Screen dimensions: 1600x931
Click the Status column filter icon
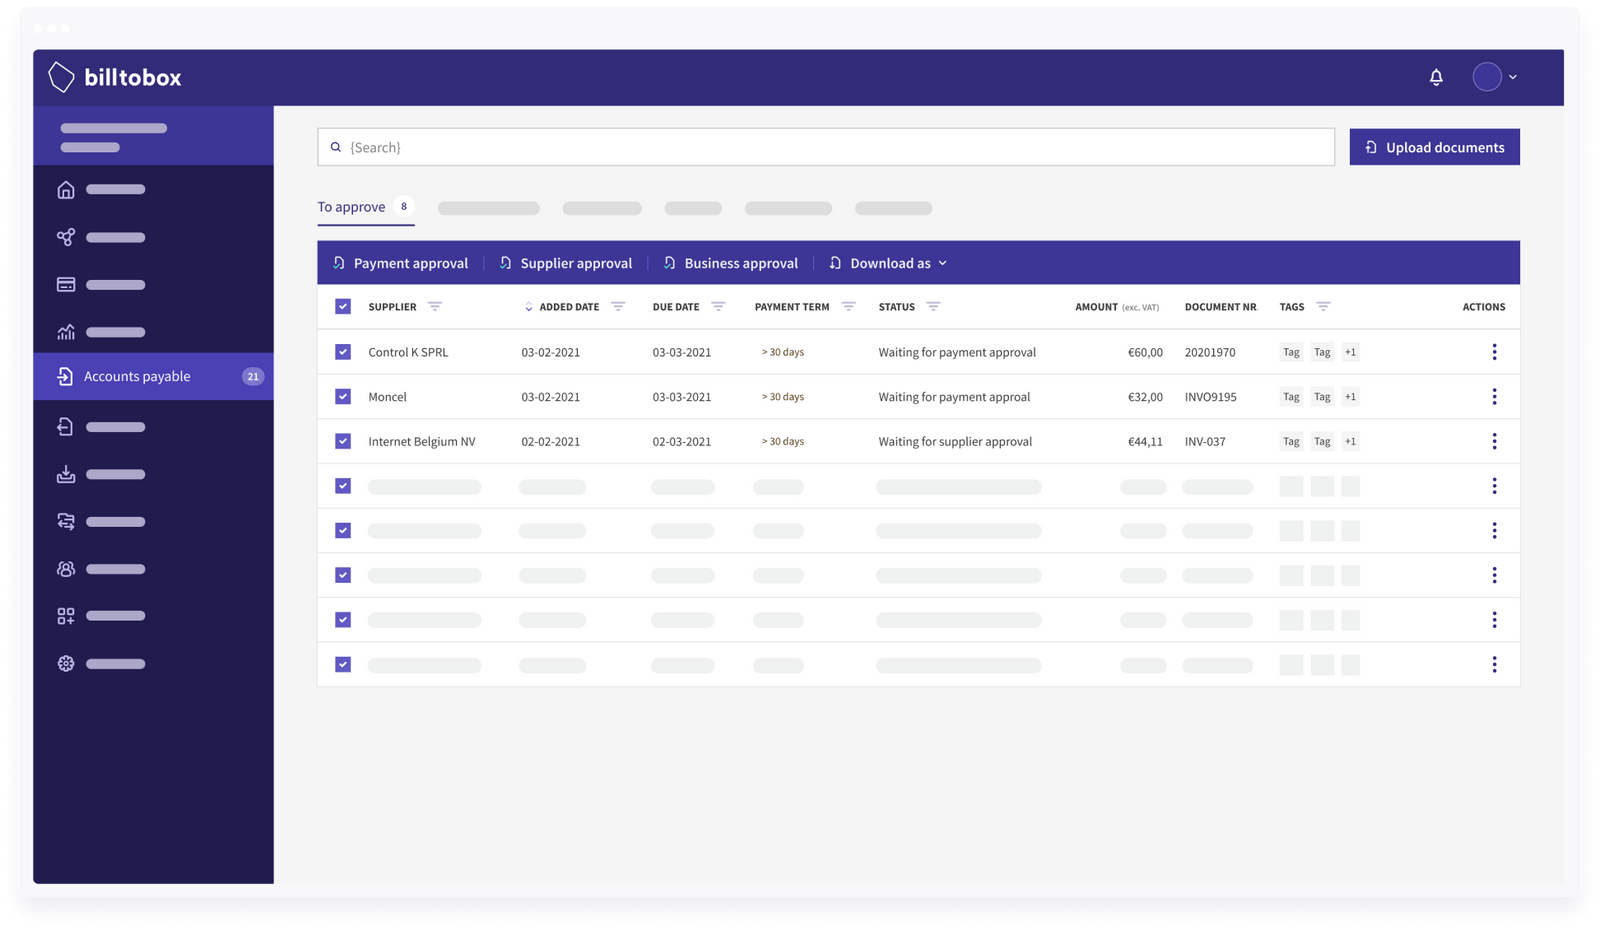(933, 307)
